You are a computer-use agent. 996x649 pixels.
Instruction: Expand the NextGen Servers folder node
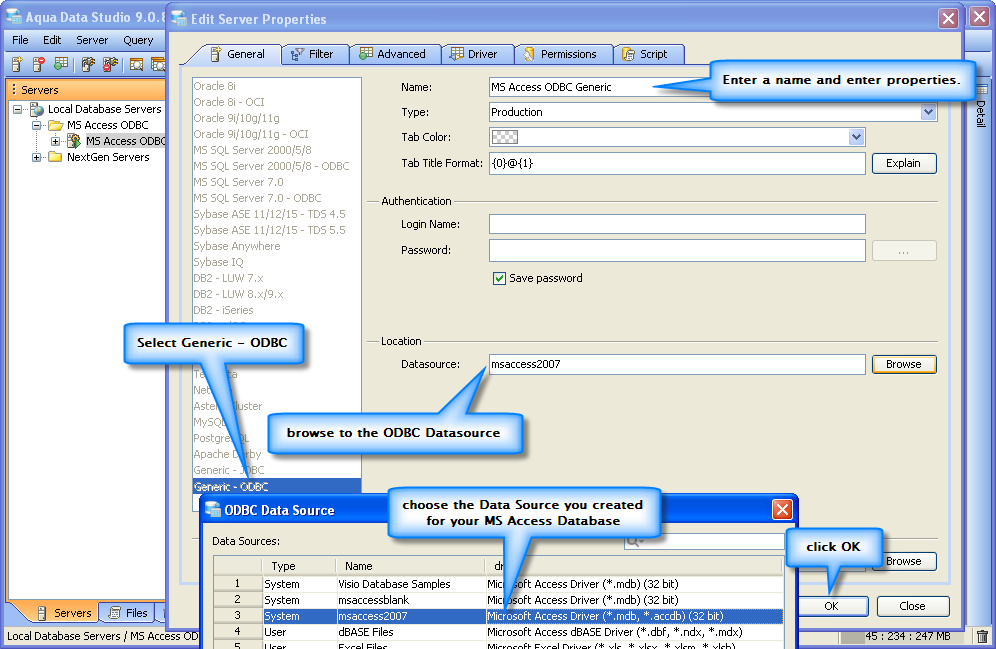tap(36, 157)
